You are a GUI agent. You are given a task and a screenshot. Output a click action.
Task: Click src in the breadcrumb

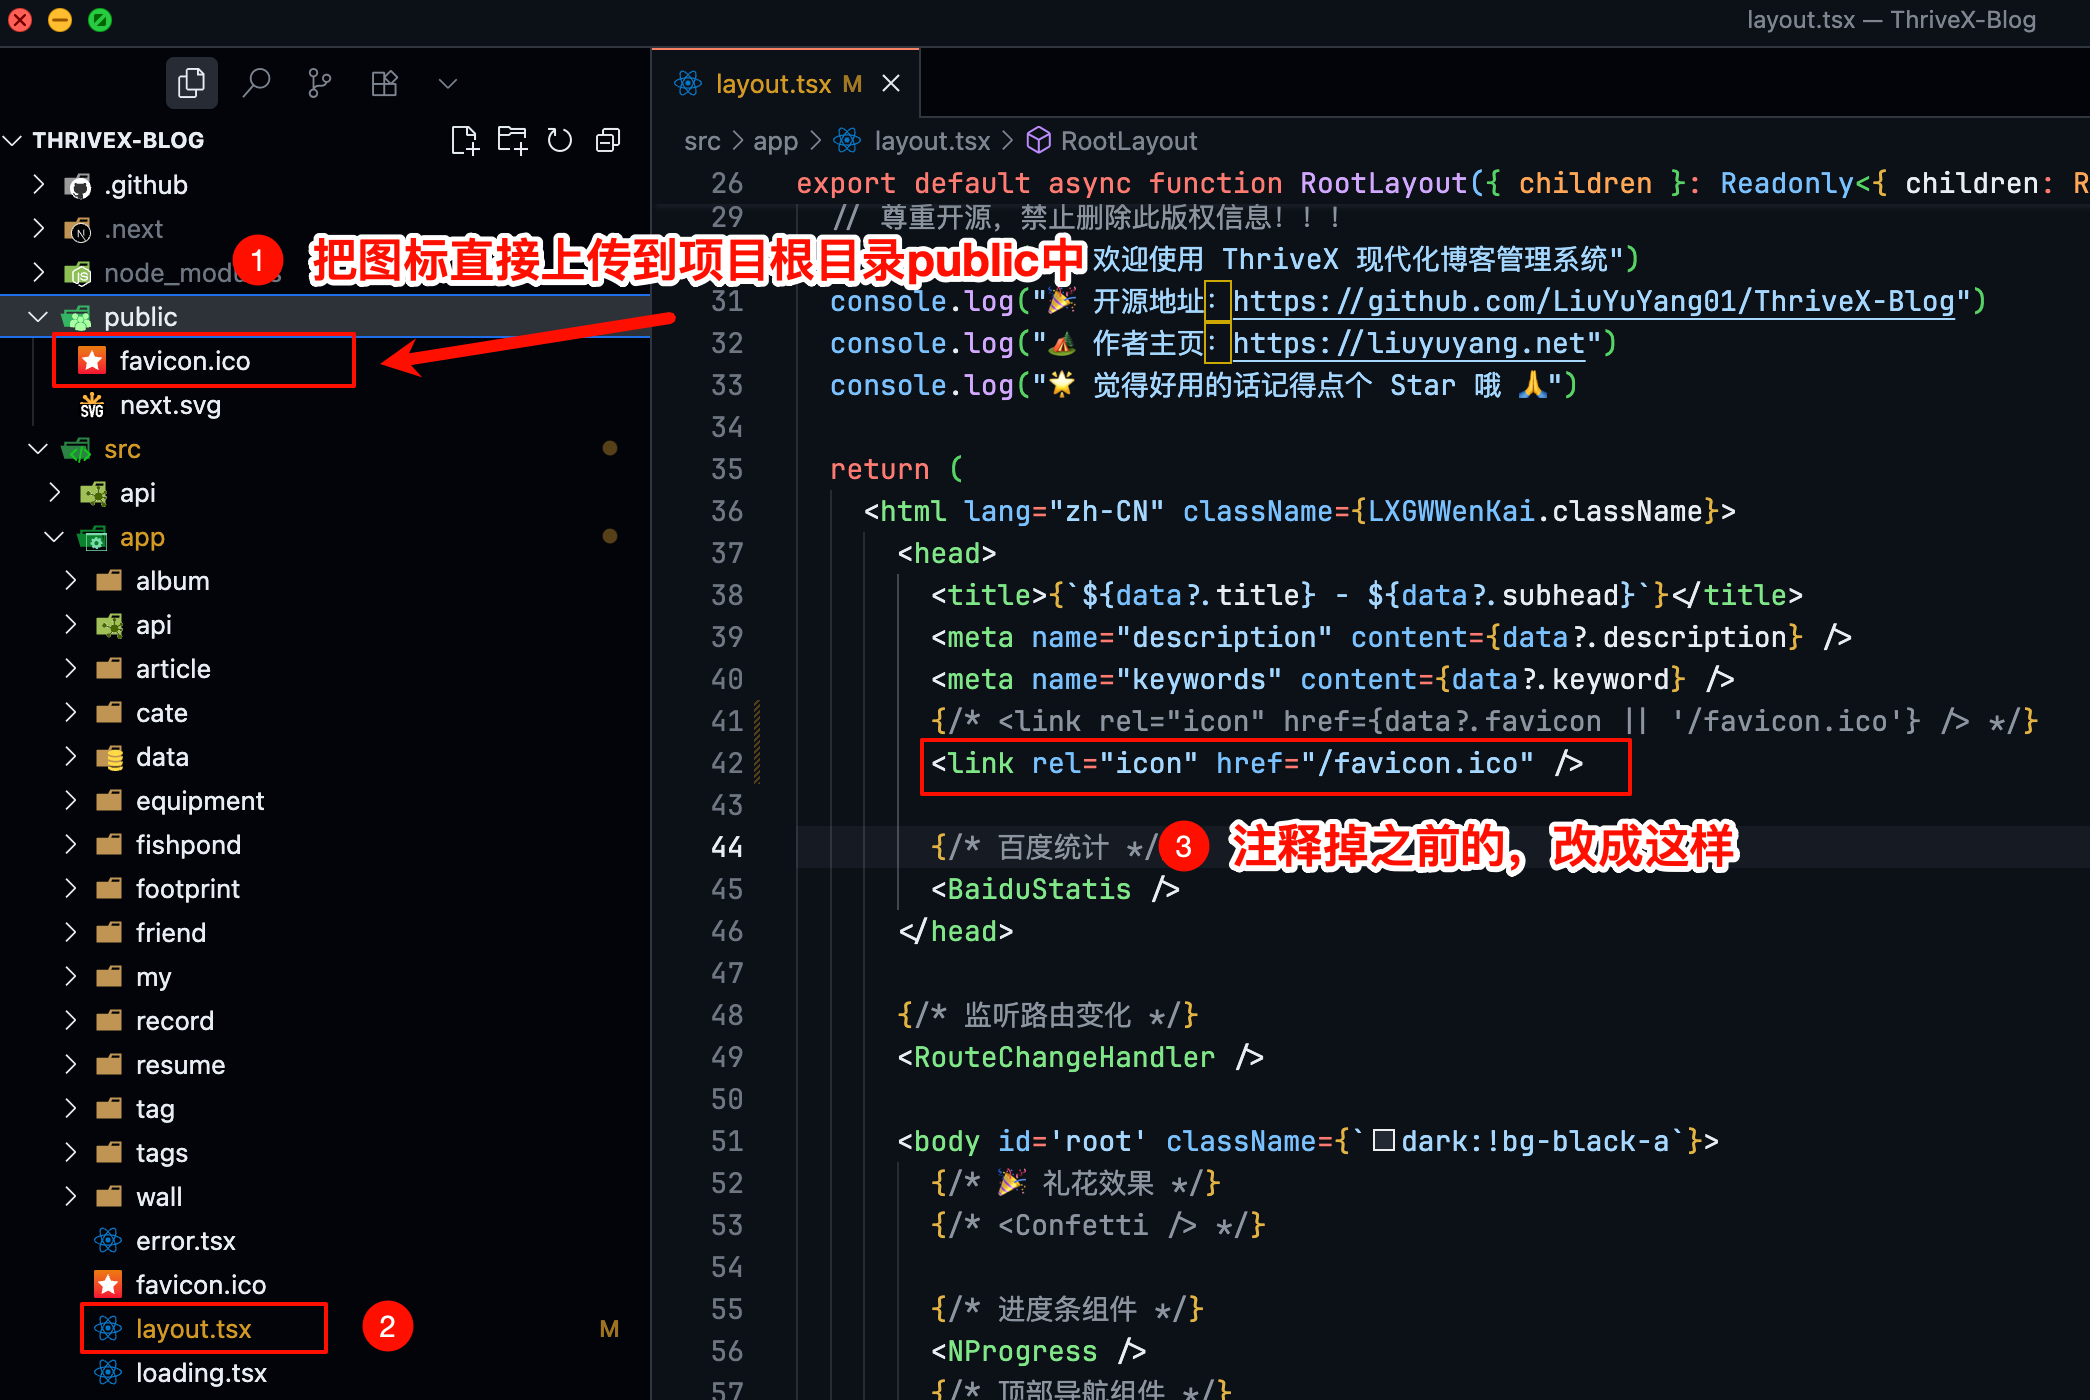pyautogui.click(x=702, y=141)
